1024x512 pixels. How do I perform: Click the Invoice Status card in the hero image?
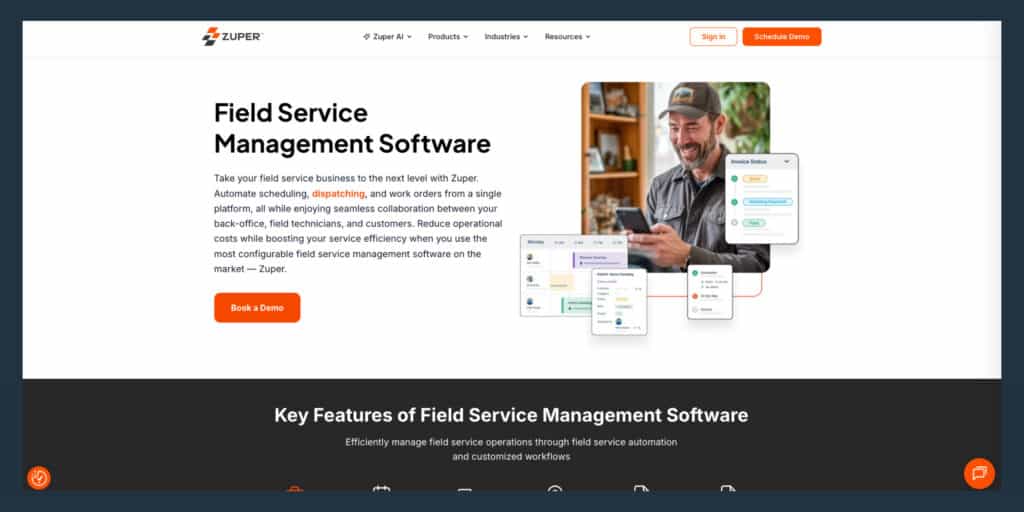[761, 199]
